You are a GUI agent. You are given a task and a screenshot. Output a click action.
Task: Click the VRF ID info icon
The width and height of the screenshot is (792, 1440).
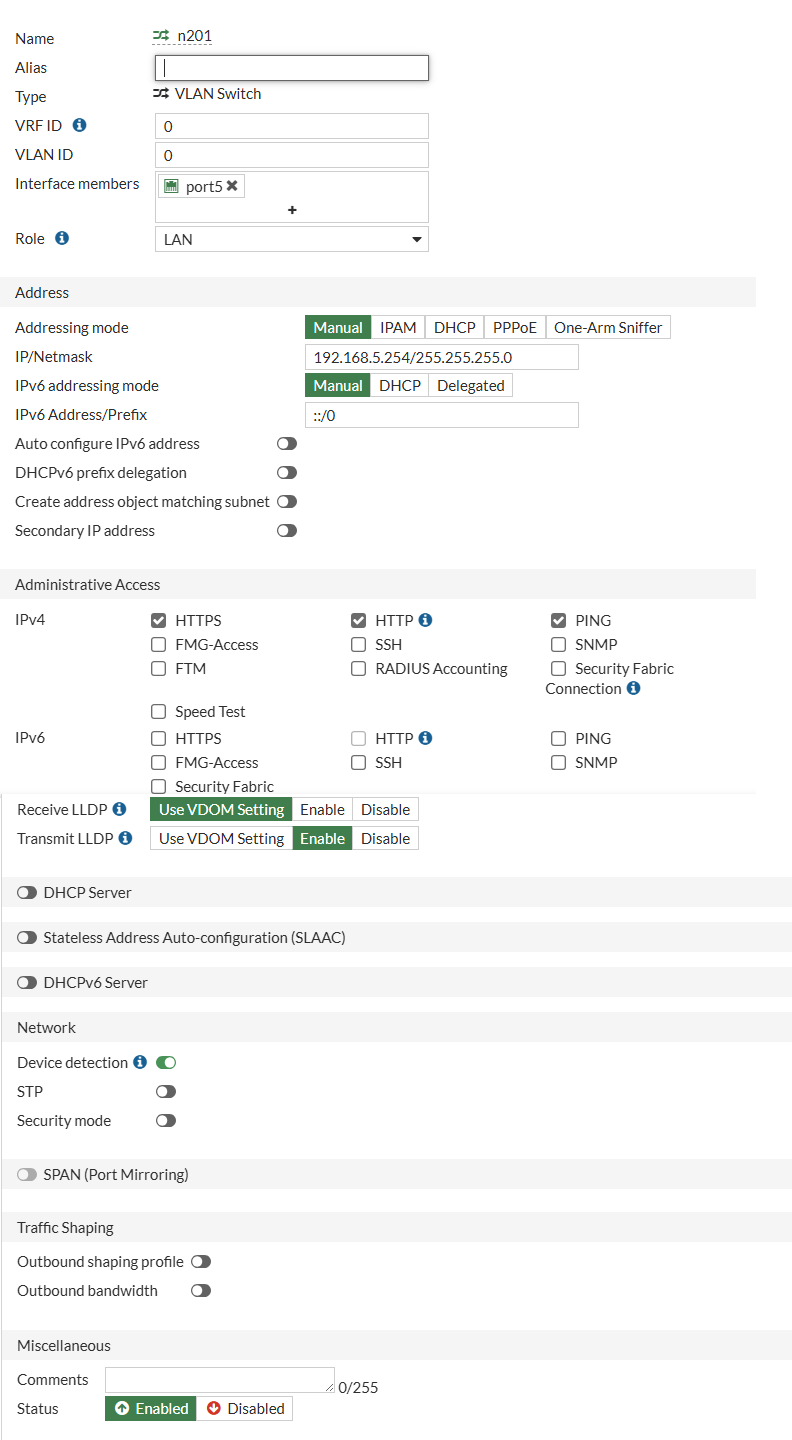(x=80, y=126)
